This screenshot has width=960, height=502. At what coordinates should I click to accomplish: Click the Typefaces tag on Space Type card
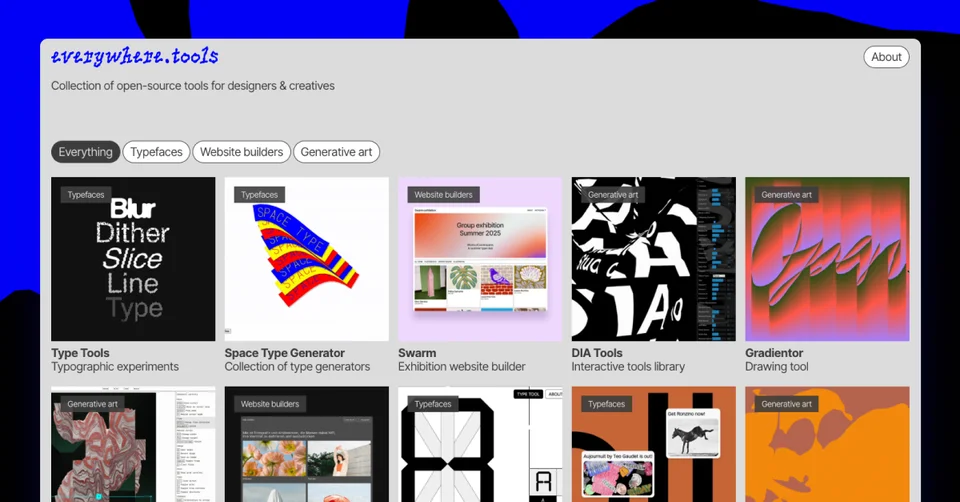tap(259, 195)
